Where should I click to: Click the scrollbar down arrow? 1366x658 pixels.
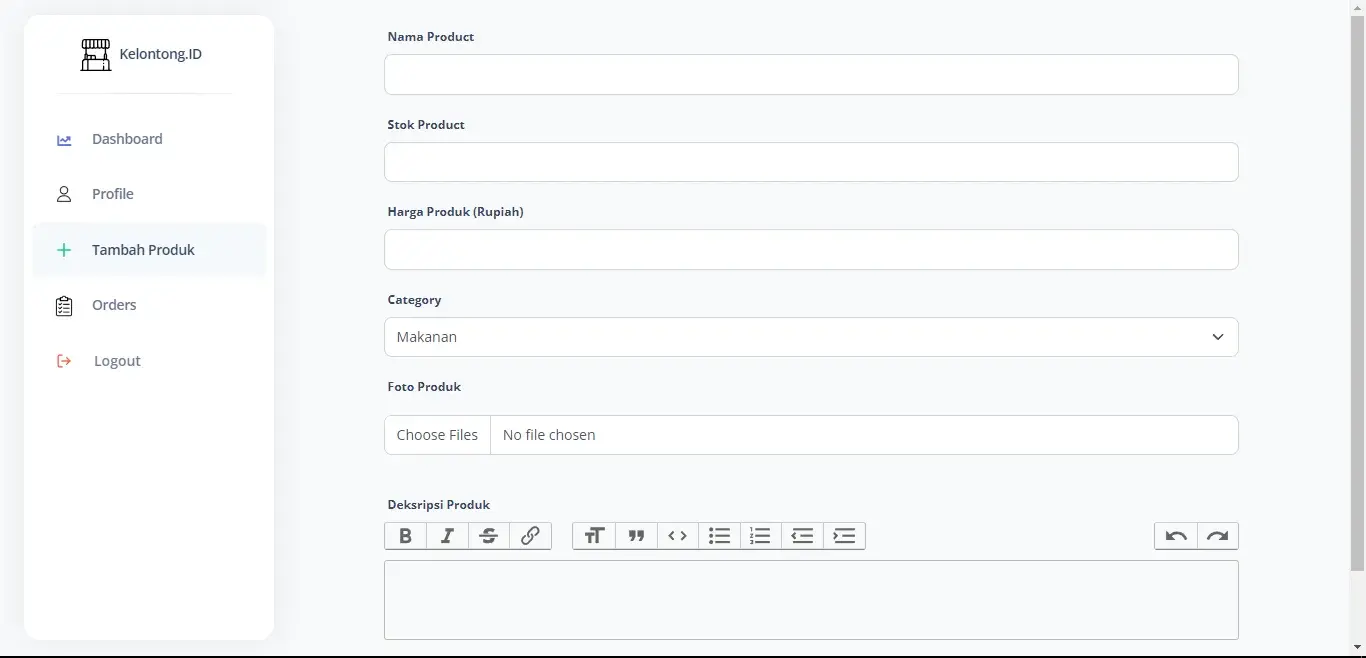[x=1358, y=649]
